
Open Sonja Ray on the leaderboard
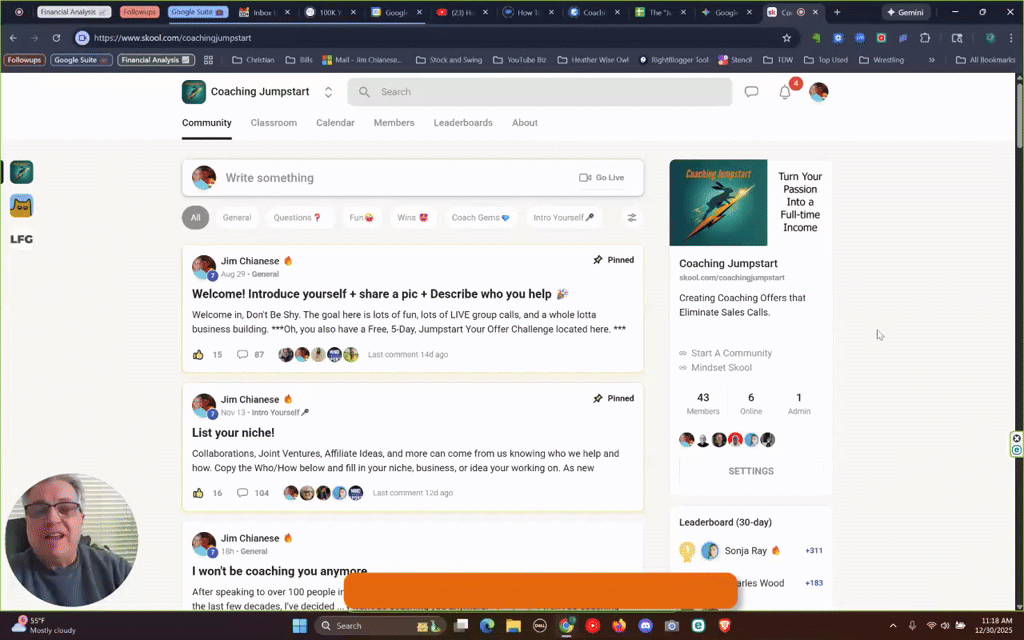[x=745, y=551]
